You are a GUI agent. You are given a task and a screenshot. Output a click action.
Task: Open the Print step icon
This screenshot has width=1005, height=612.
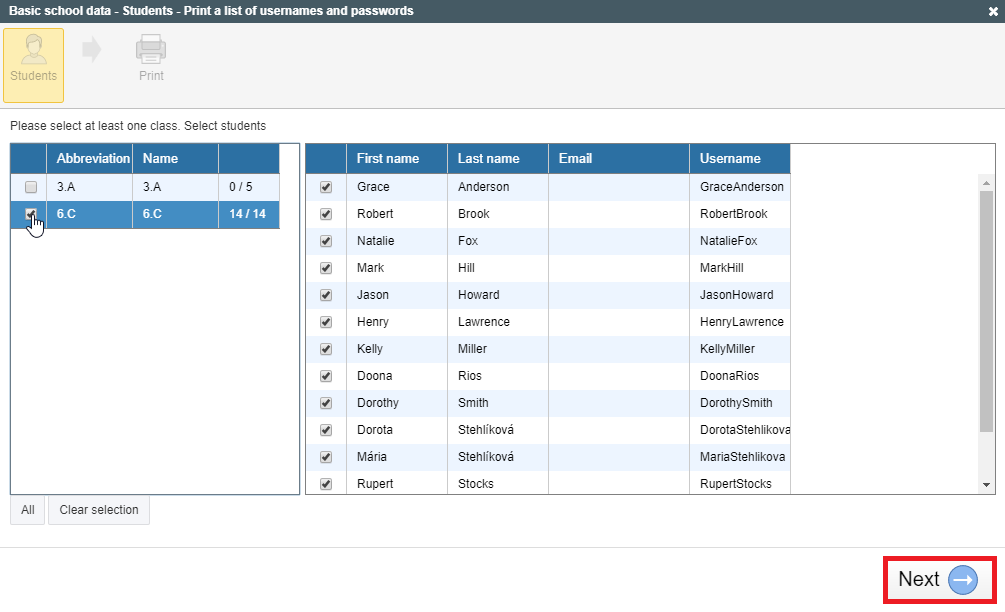[151, 58]
